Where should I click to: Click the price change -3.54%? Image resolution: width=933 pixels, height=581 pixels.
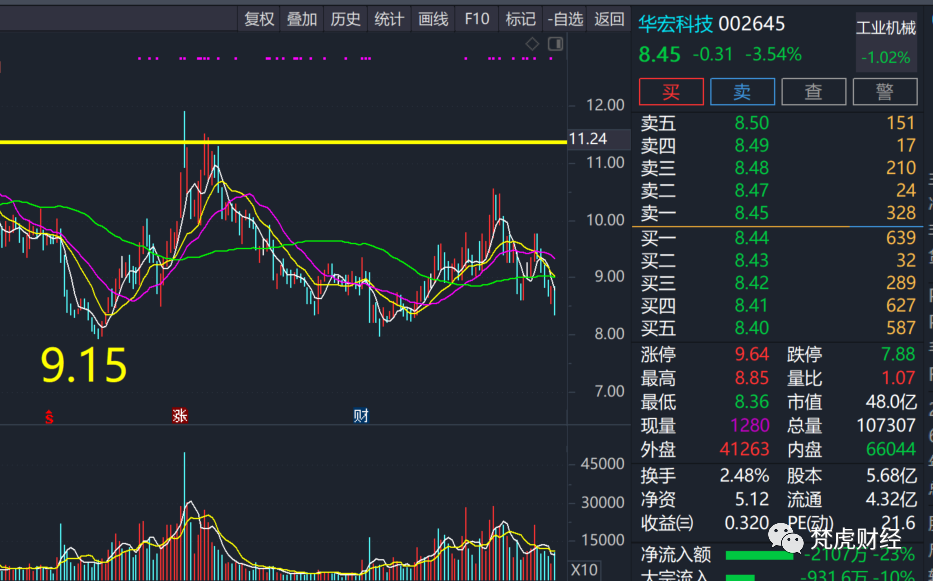[774, 55]
